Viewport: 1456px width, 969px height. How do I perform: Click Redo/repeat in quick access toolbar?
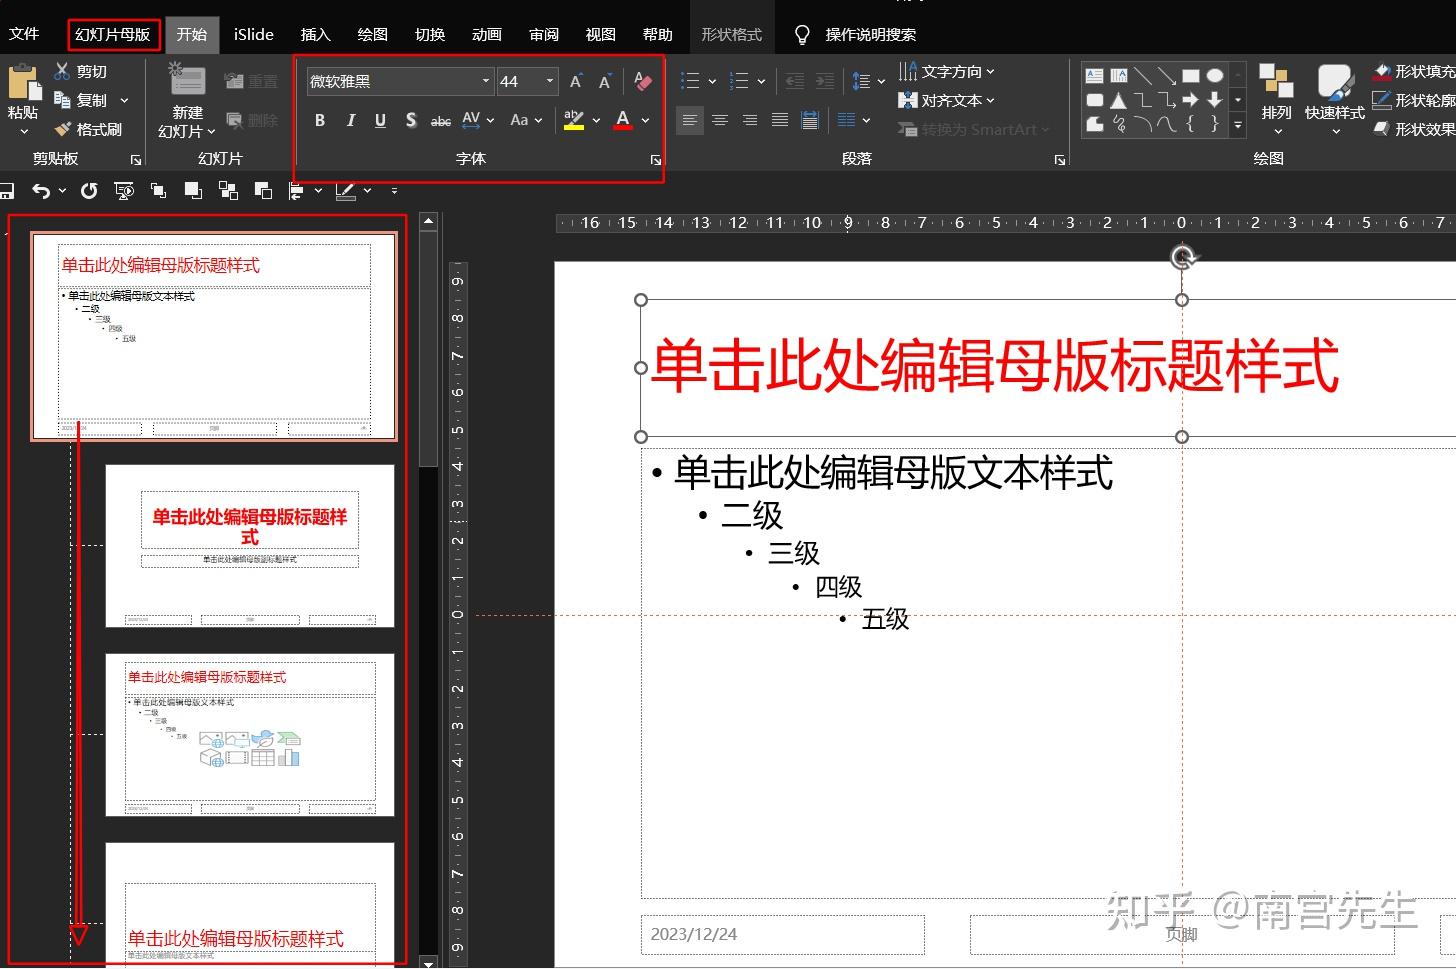click(x=89, y=190)
